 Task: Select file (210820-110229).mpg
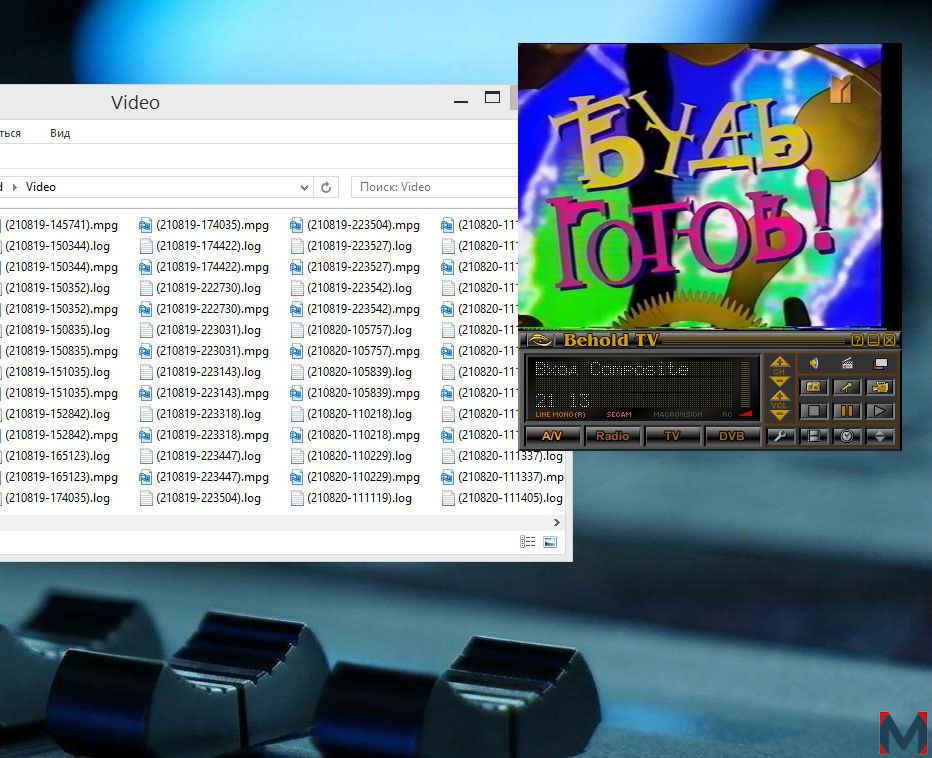[x=363, y=477]
